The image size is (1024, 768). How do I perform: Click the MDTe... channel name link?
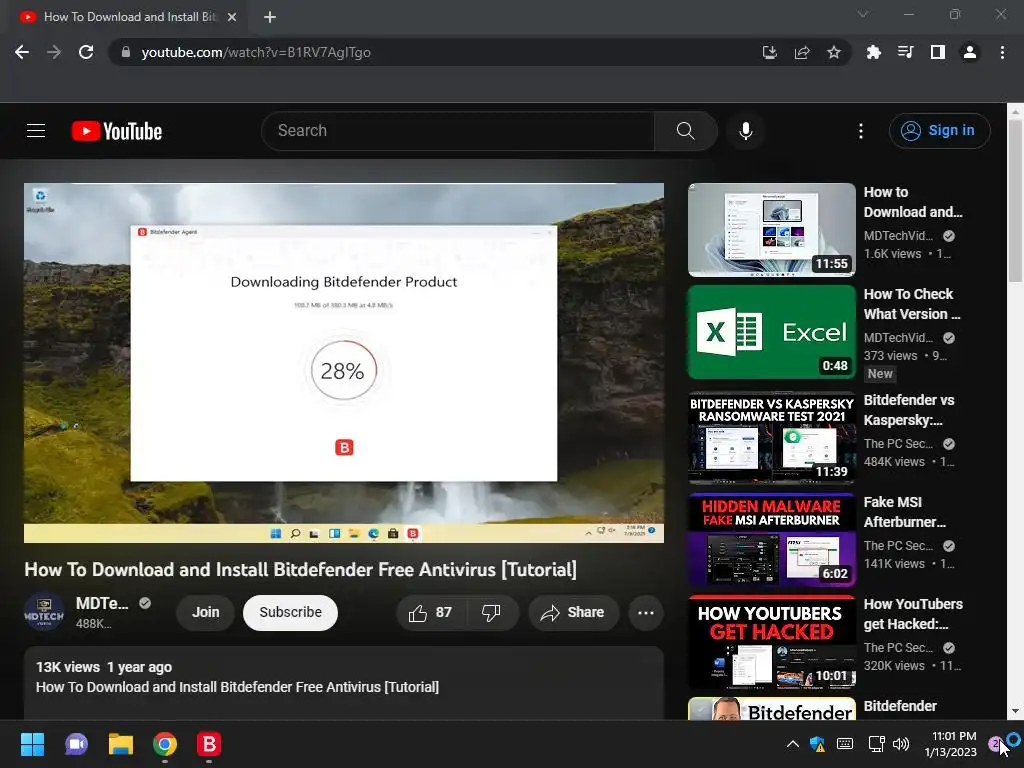point(102,603)
